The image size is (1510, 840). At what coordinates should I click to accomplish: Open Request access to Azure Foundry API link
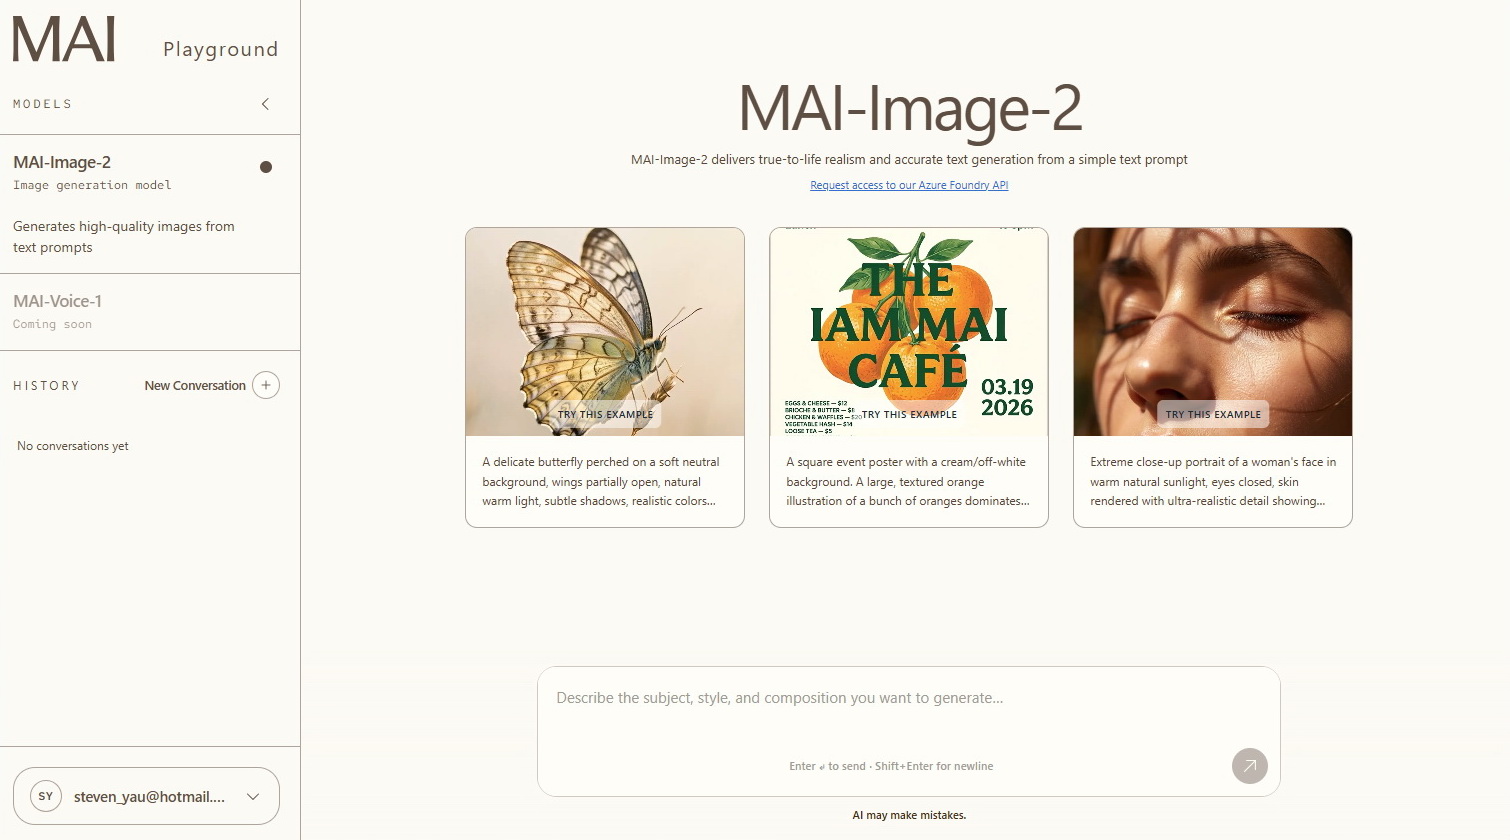click(x=909, y=185)
